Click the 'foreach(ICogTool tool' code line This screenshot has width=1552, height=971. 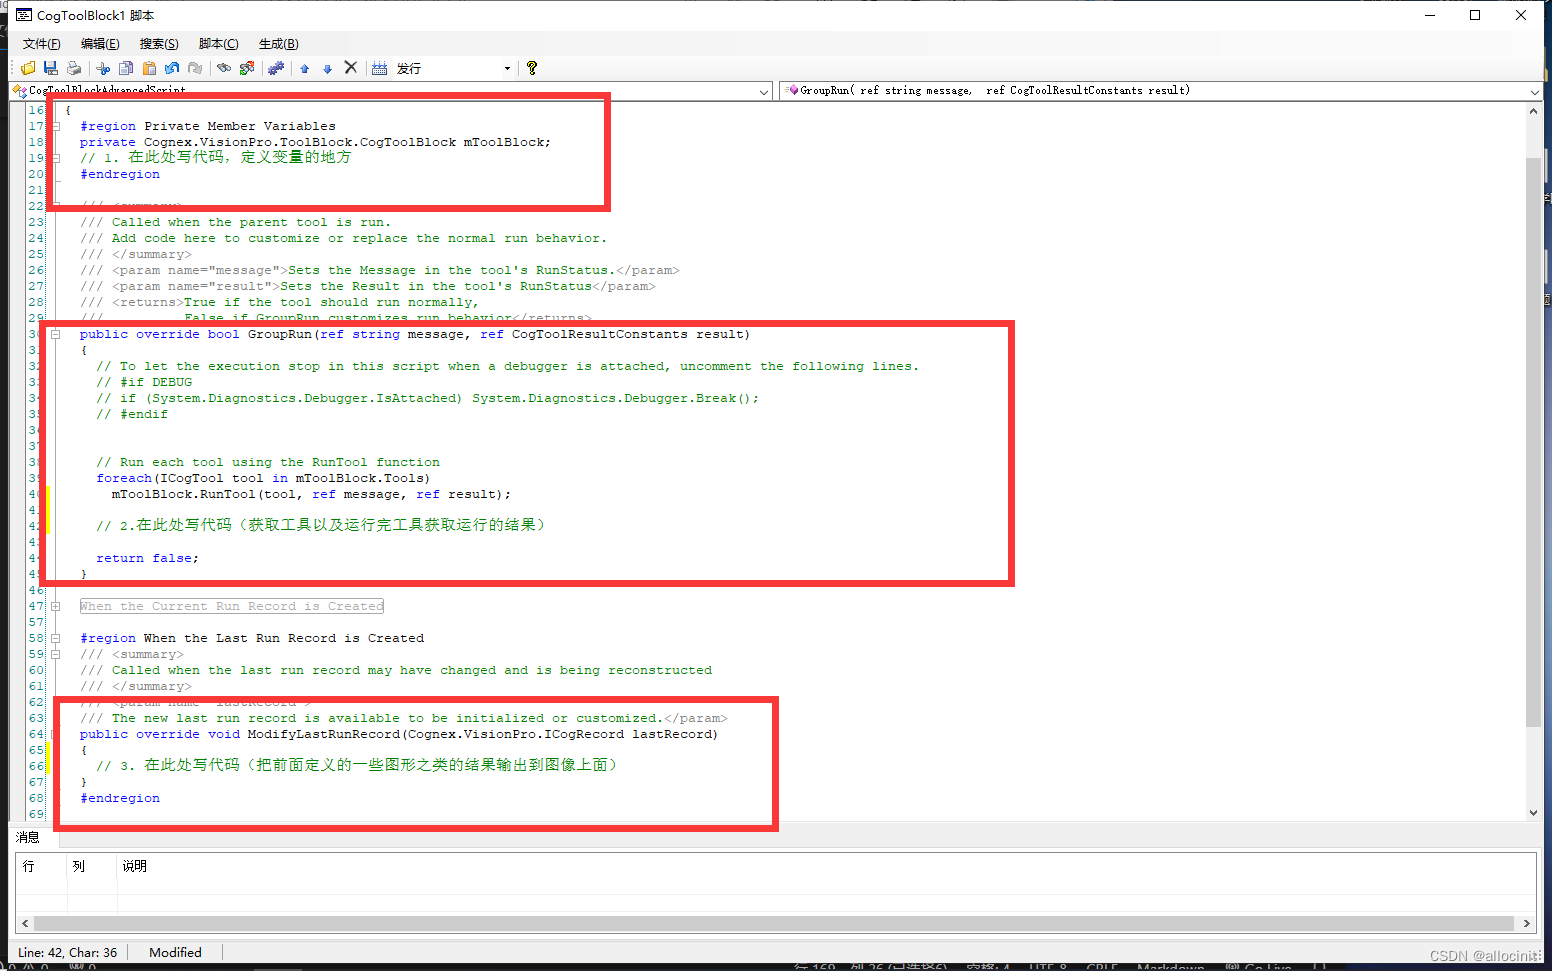pos(263,478)
